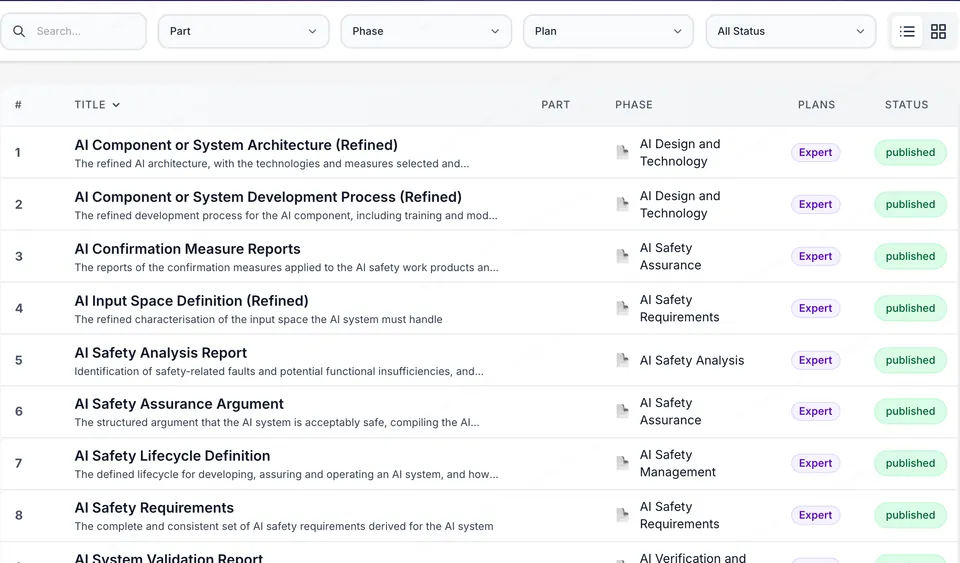Click Expert badge for AI Confirmation Measure Reports

(x=815, y=256)
